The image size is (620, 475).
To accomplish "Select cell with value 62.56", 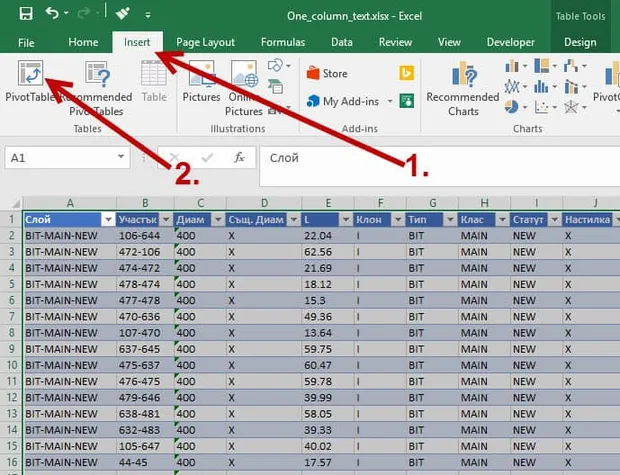I will pyautogui.click(x=328, y=252).
